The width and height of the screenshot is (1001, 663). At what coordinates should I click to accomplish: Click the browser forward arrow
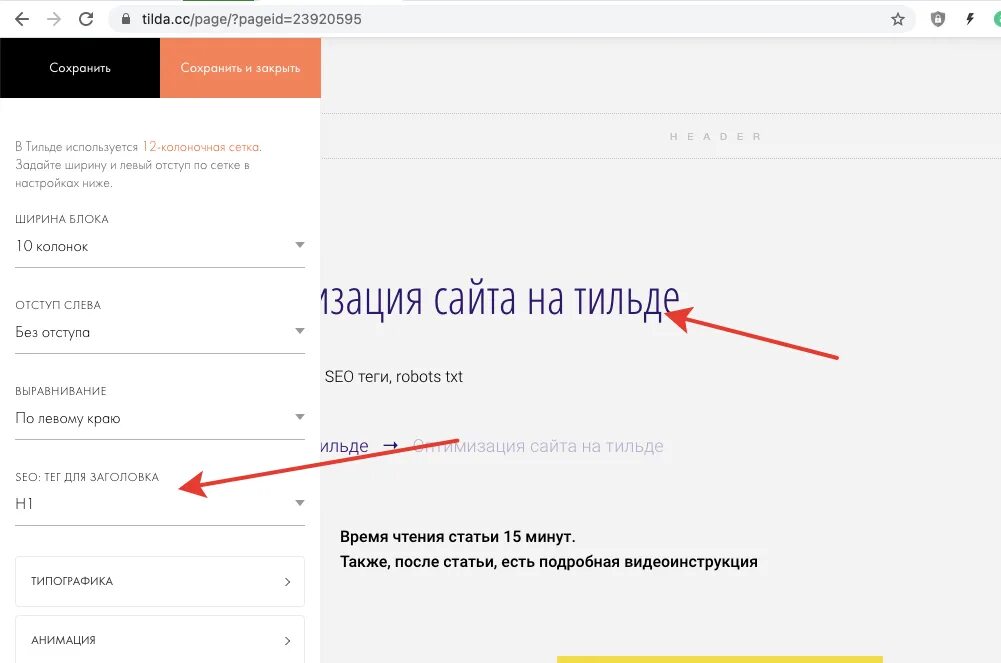(54, 19)
